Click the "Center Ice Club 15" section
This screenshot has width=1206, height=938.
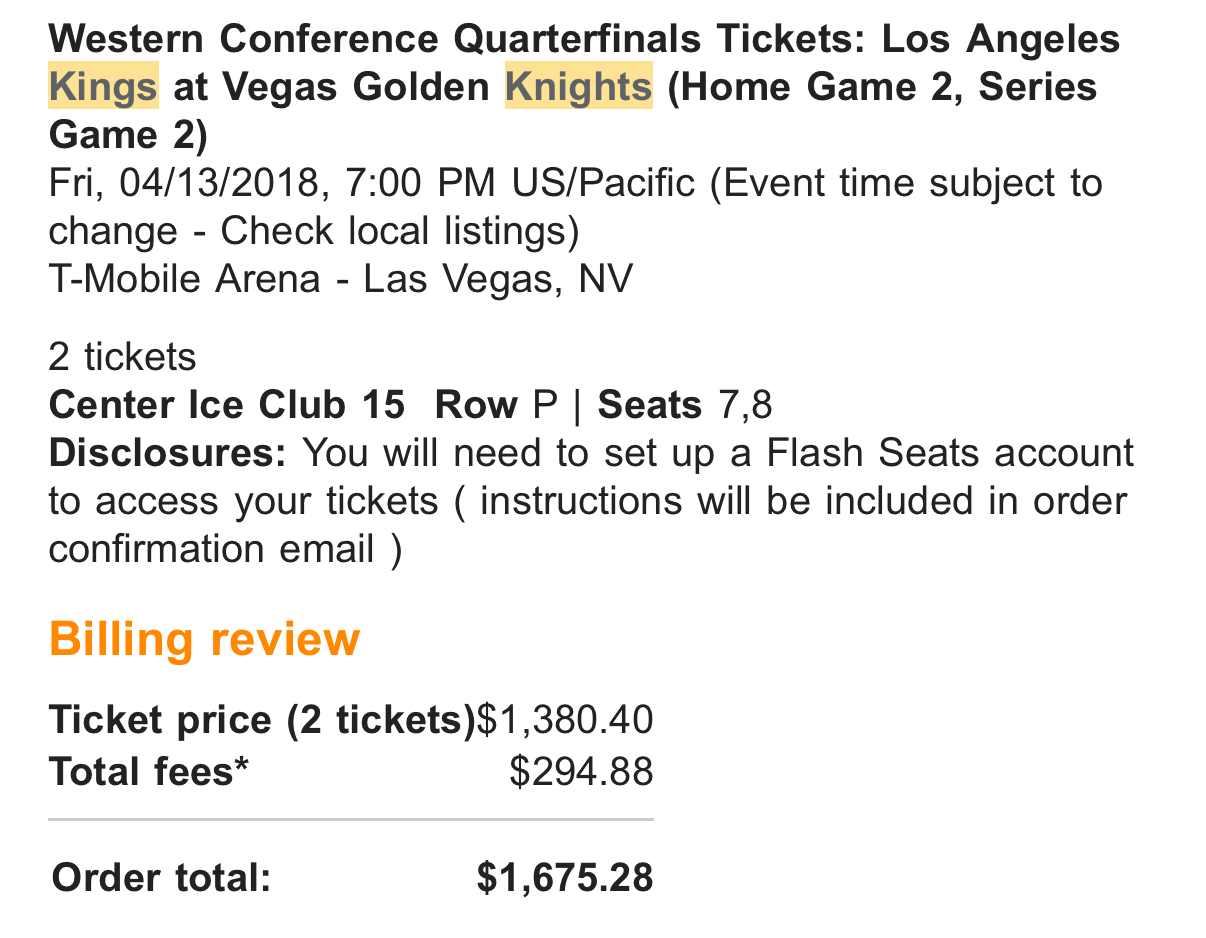(227, 405)
